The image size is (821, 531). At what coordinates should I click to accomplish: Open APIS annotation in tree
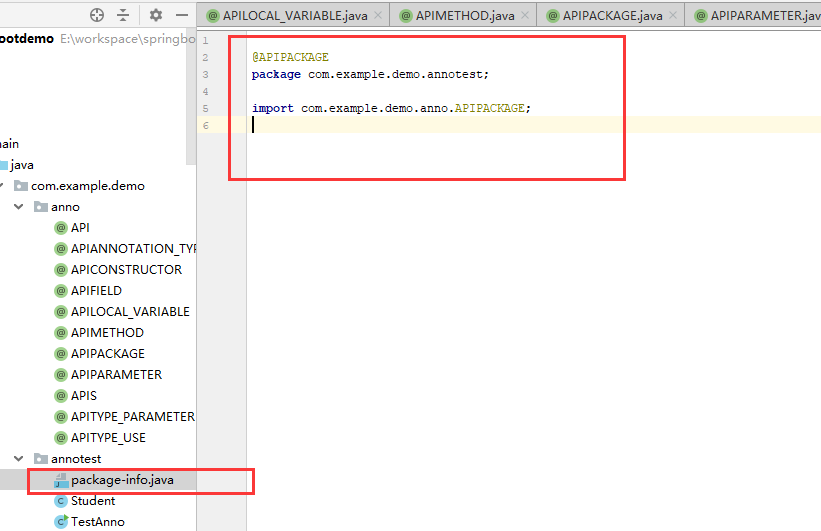point(84,395)
